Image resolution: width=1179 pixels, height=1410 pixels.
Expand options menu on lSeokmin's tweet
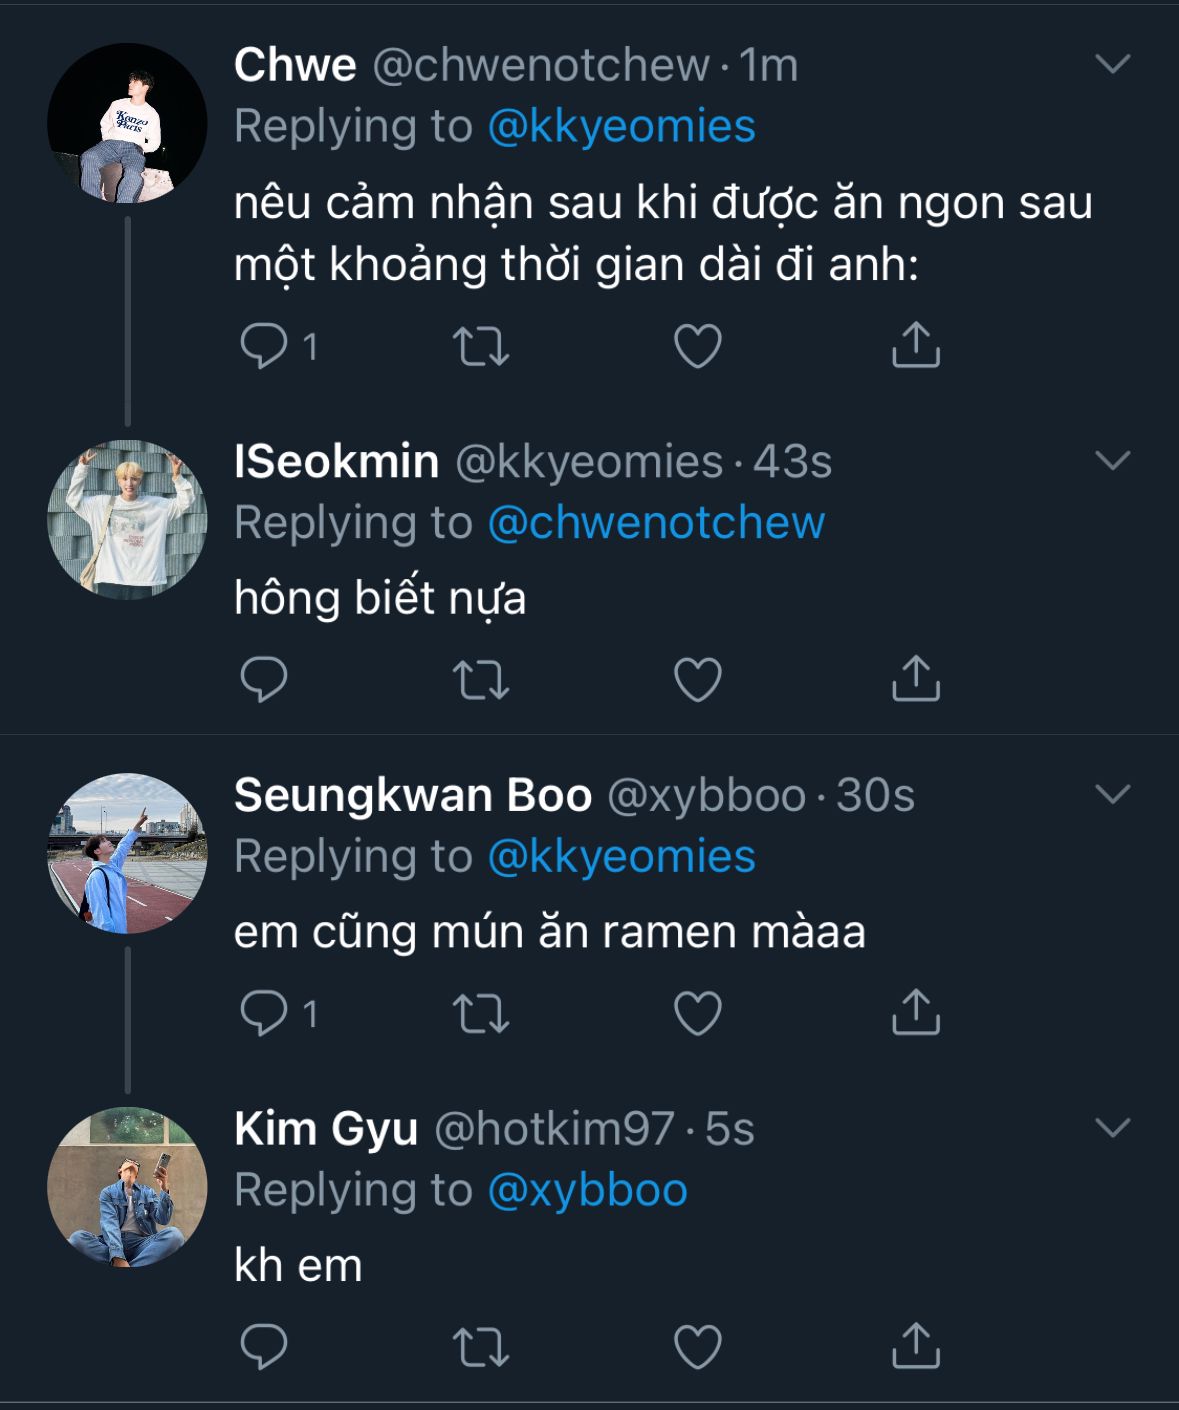(x=1112, y=461)
